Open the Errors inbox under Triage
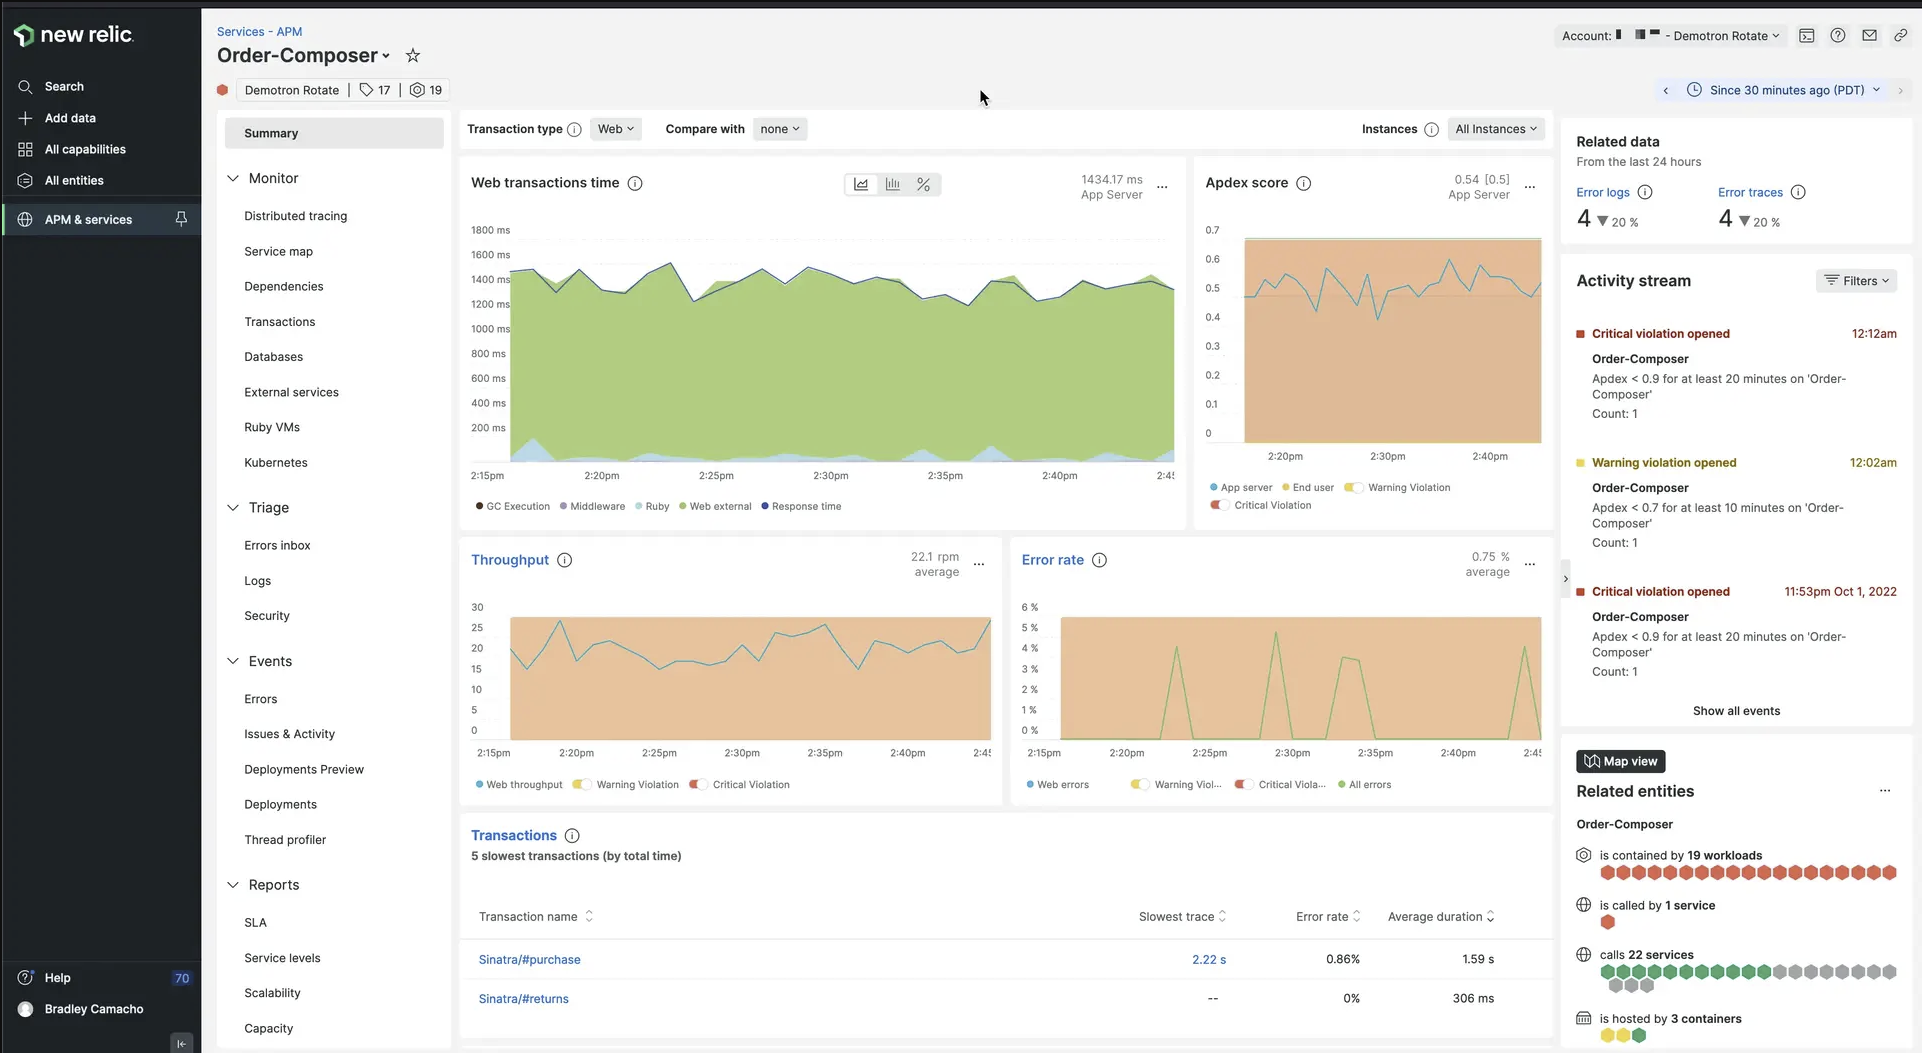The width and height of the screenshot is (1922, 1053). pyautogui.click(x=277, y=545)
